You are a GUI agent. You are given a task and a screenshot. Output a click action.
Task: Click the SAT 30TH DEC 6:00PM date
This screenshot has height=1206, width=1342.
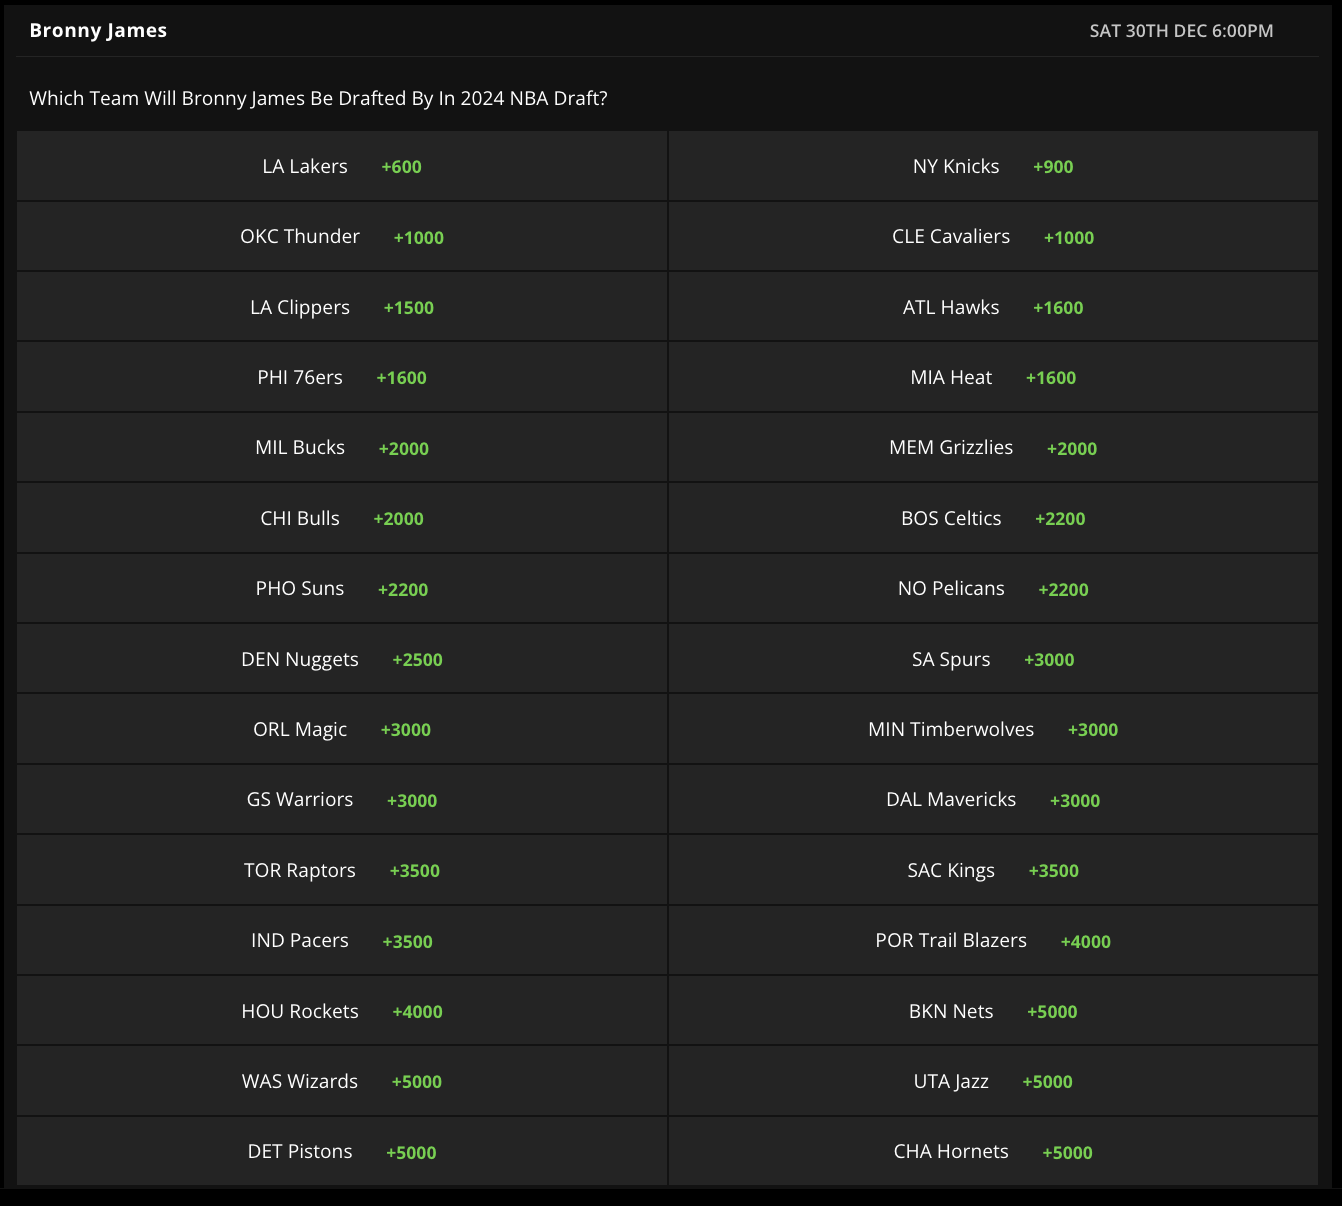click(1181, 31)
